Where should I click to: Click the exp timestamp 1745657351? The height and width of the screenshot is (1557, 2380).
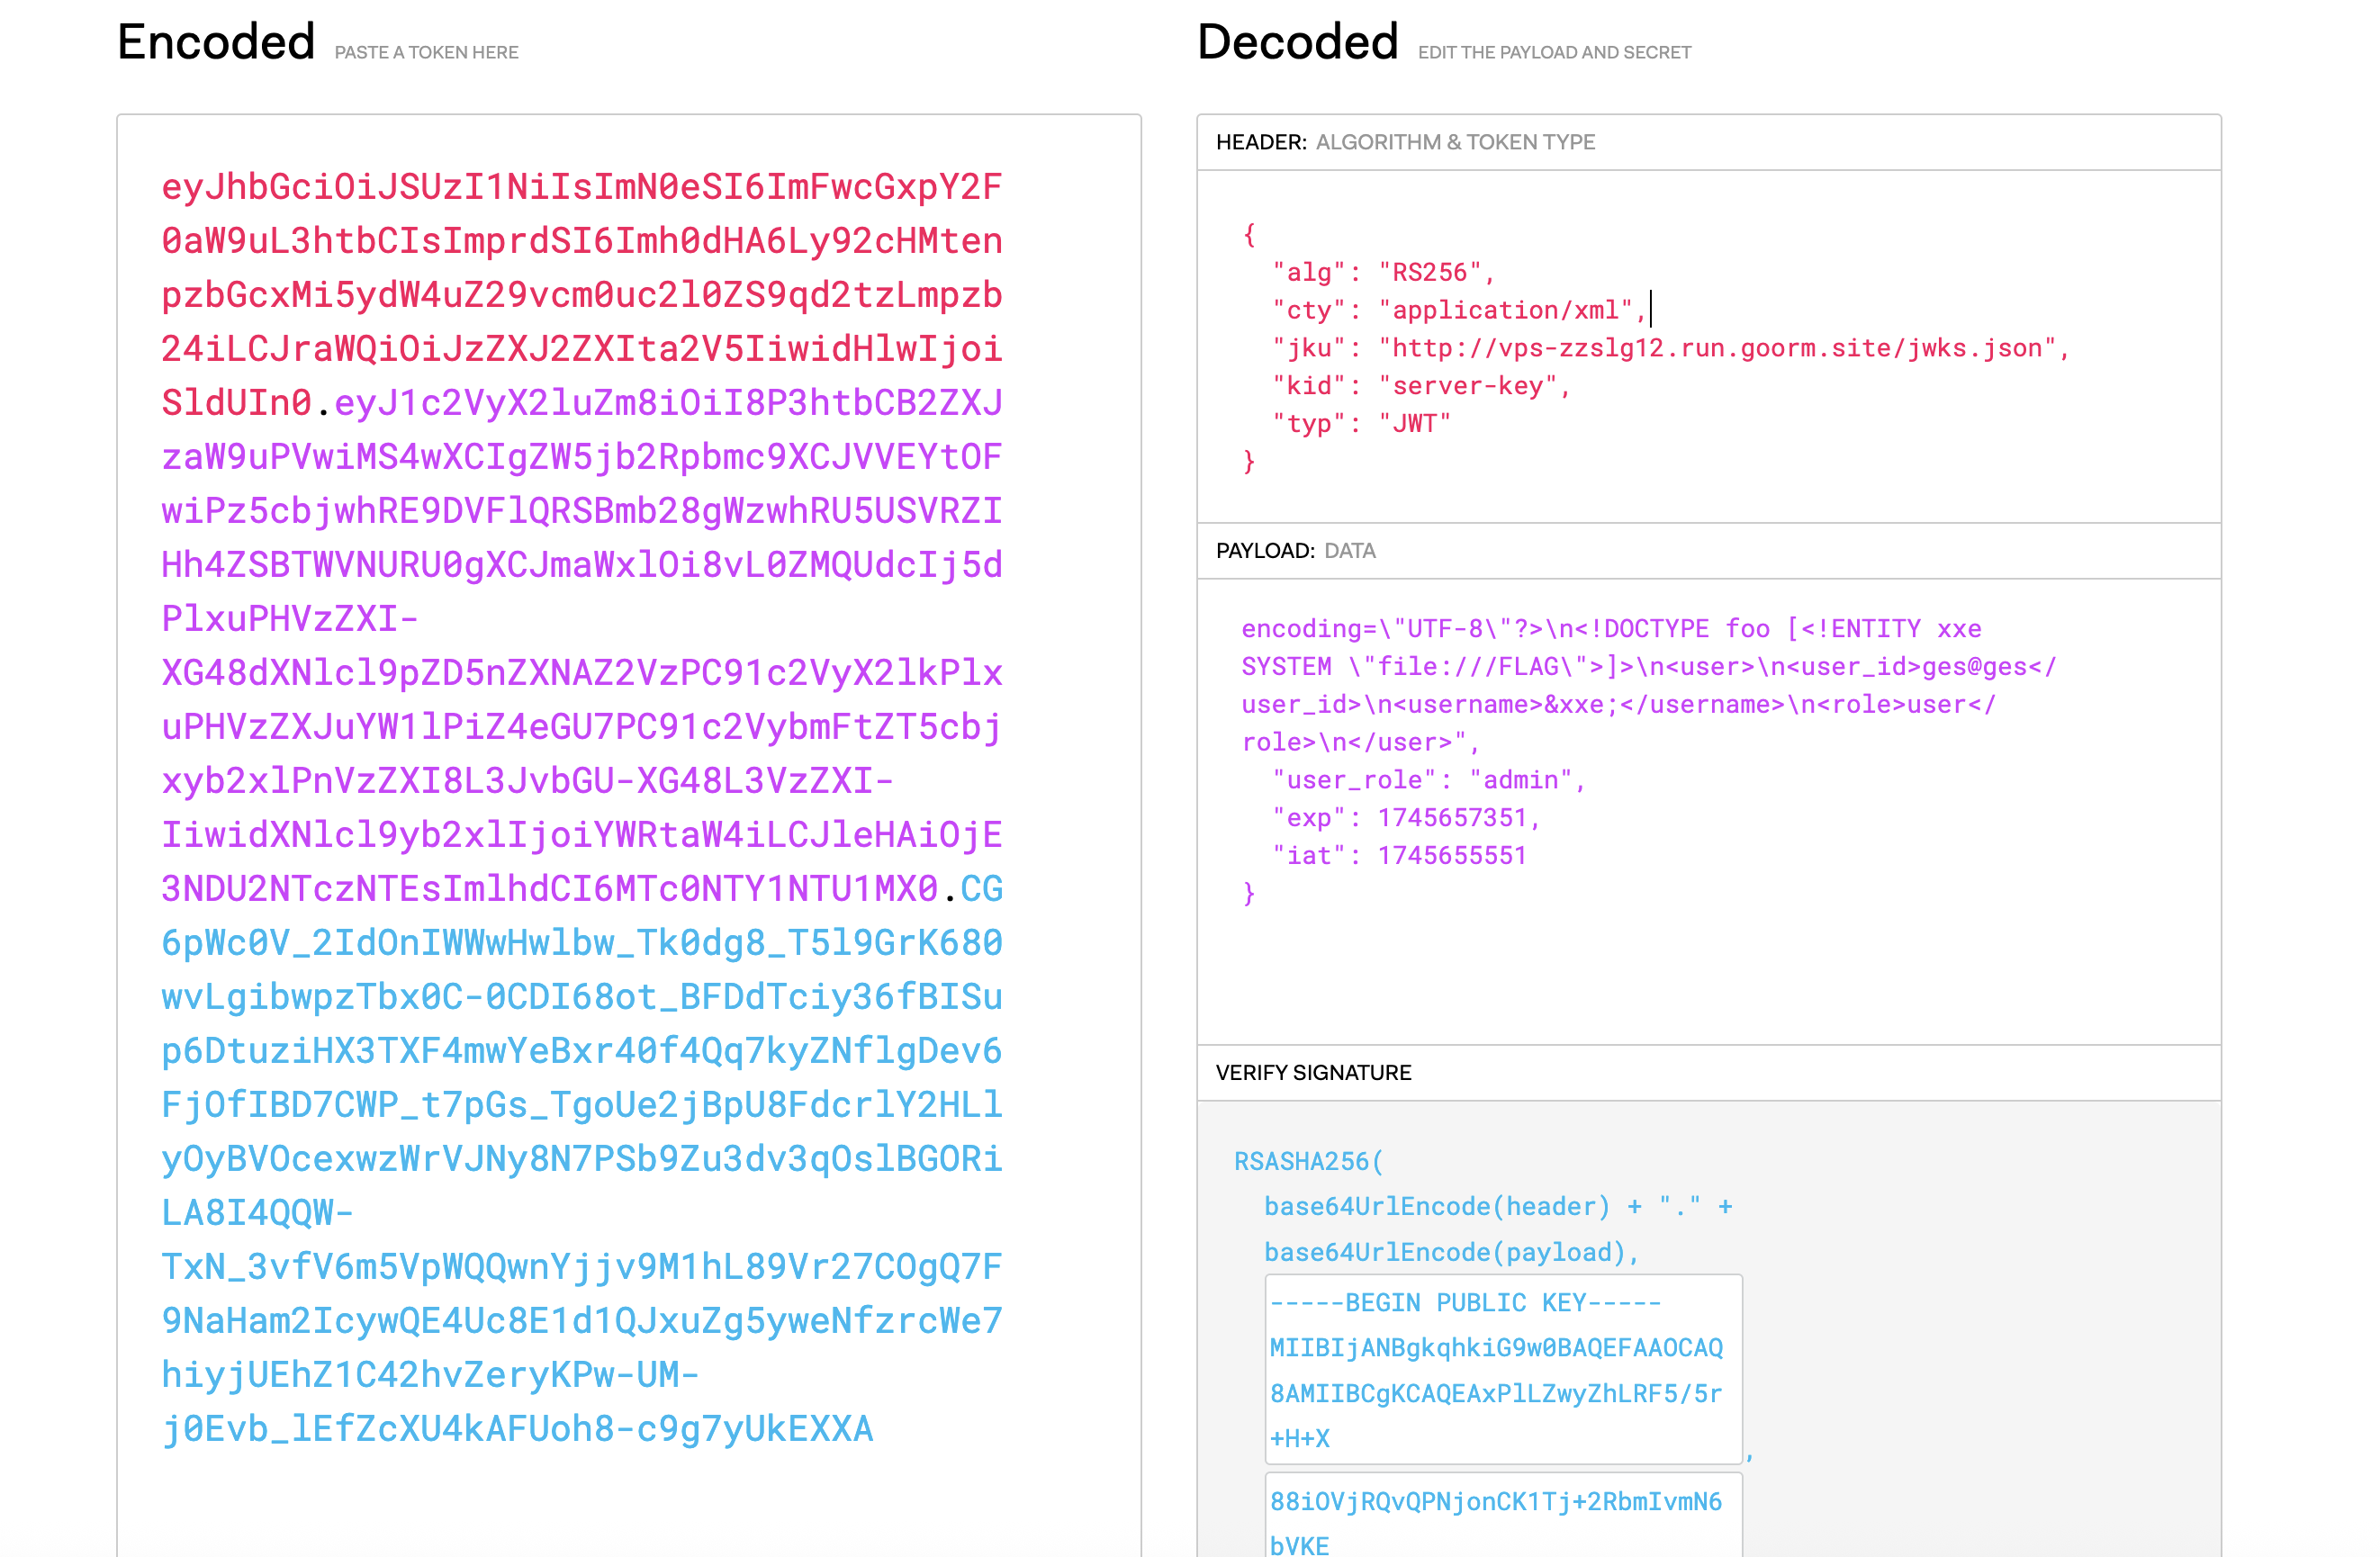[x=1452, y=818]
